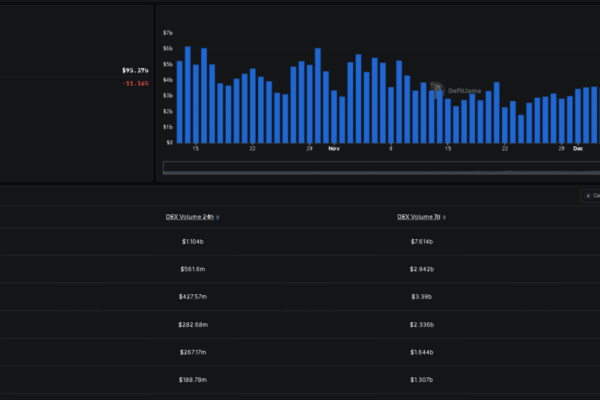The image size is (600, 400).
Task: Click the $561.6m 24h volume cell
Action: (x=192, y=269)
